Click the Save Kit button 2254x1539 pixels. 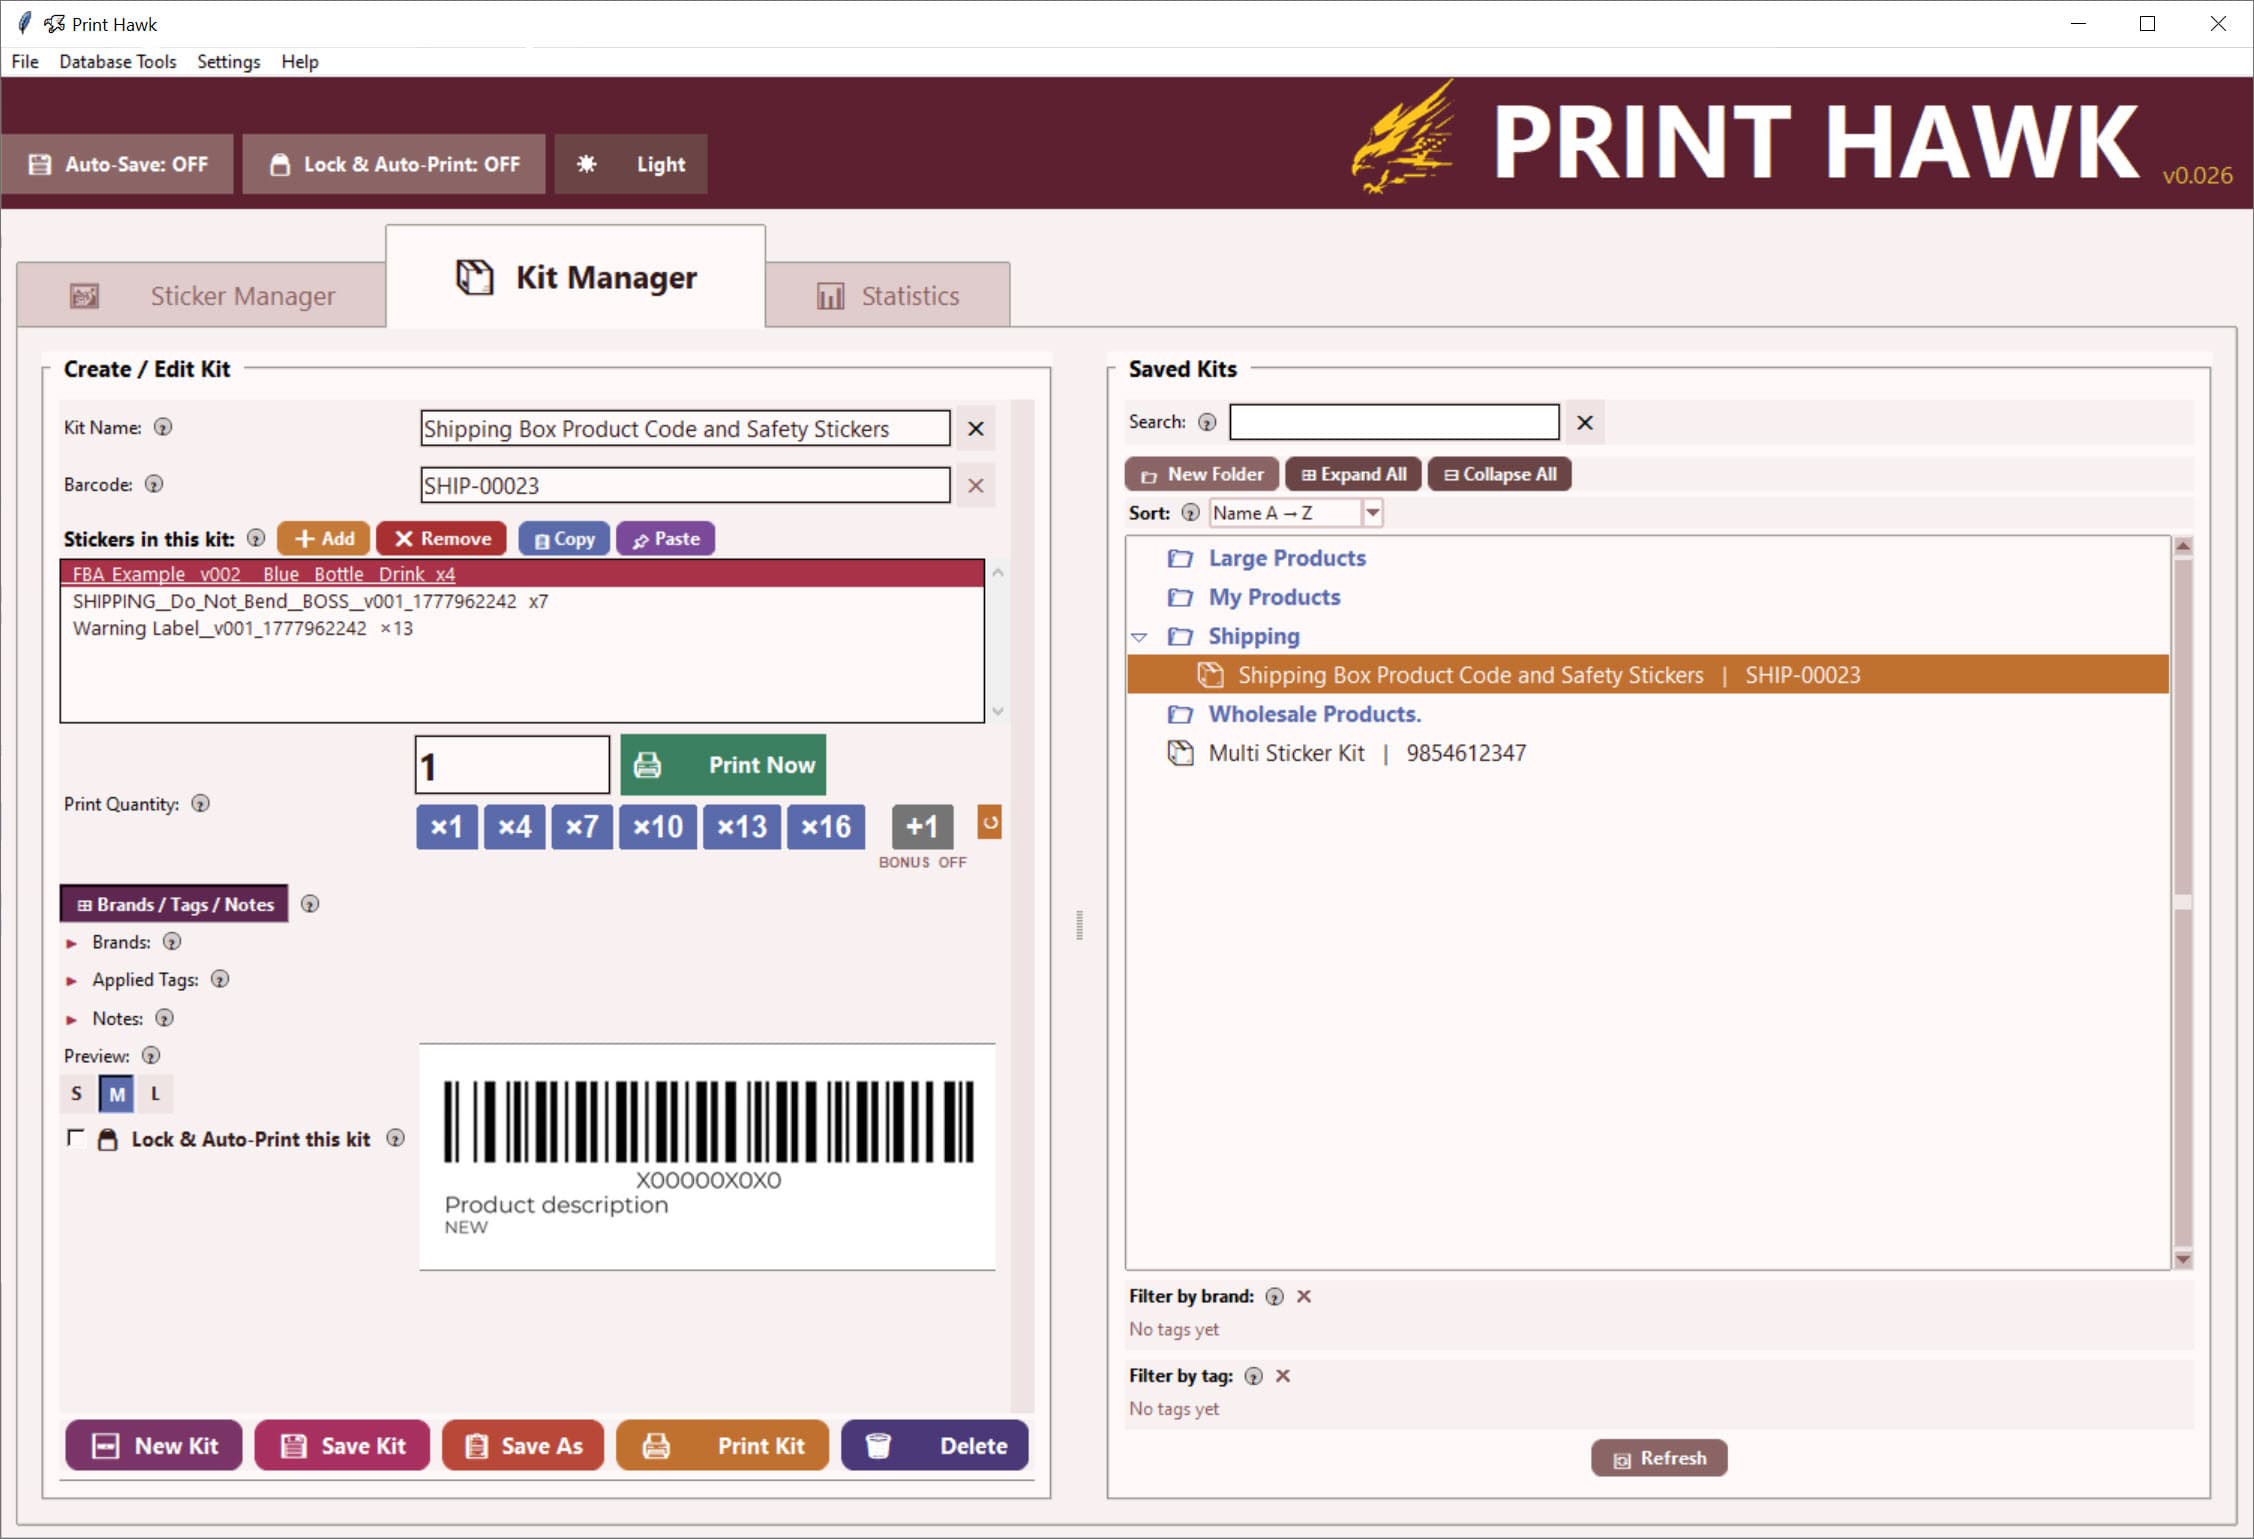[x=342, y=1446]
